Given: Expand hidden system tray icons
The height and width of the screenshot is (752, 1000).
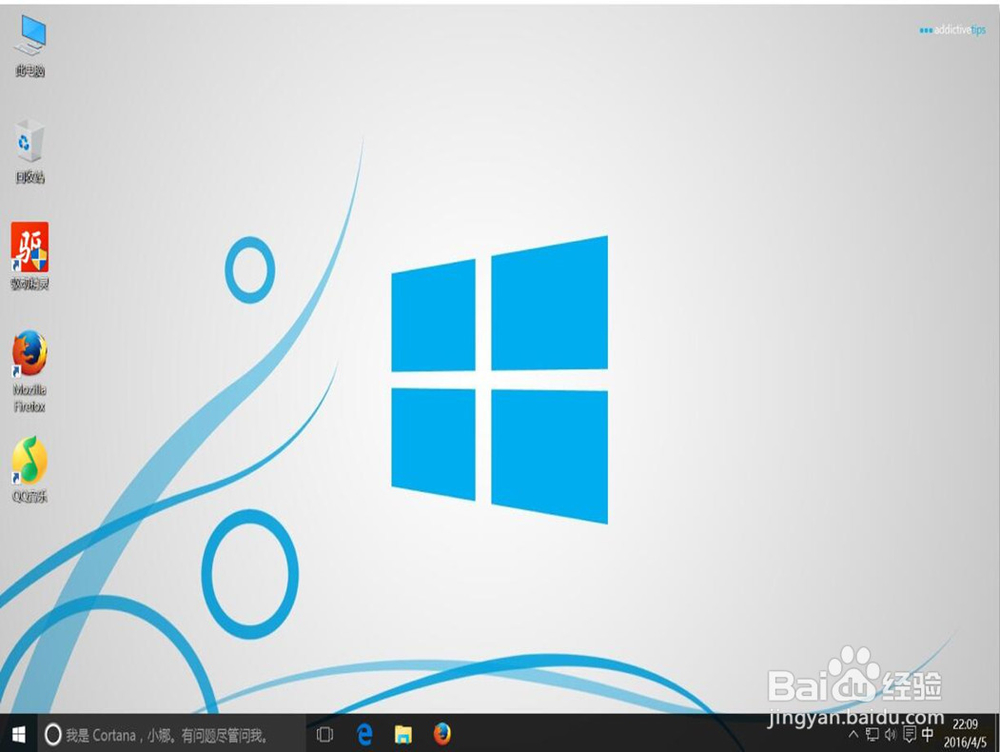Looking at the screenshot, I should point(853,735).
